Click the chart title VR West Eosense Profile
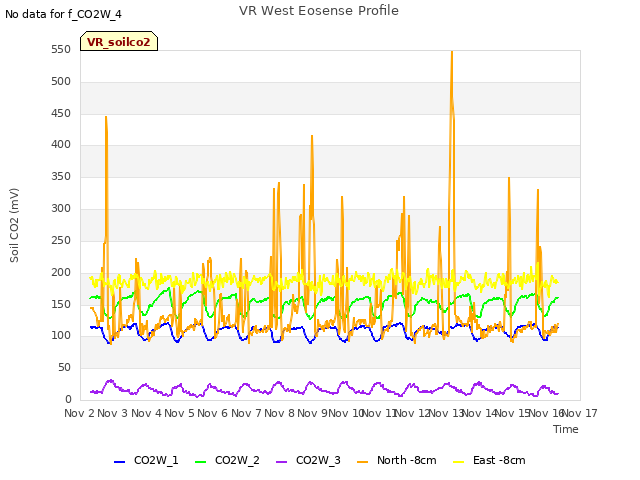This screenshot has height=480, width=640. (319, 11)
